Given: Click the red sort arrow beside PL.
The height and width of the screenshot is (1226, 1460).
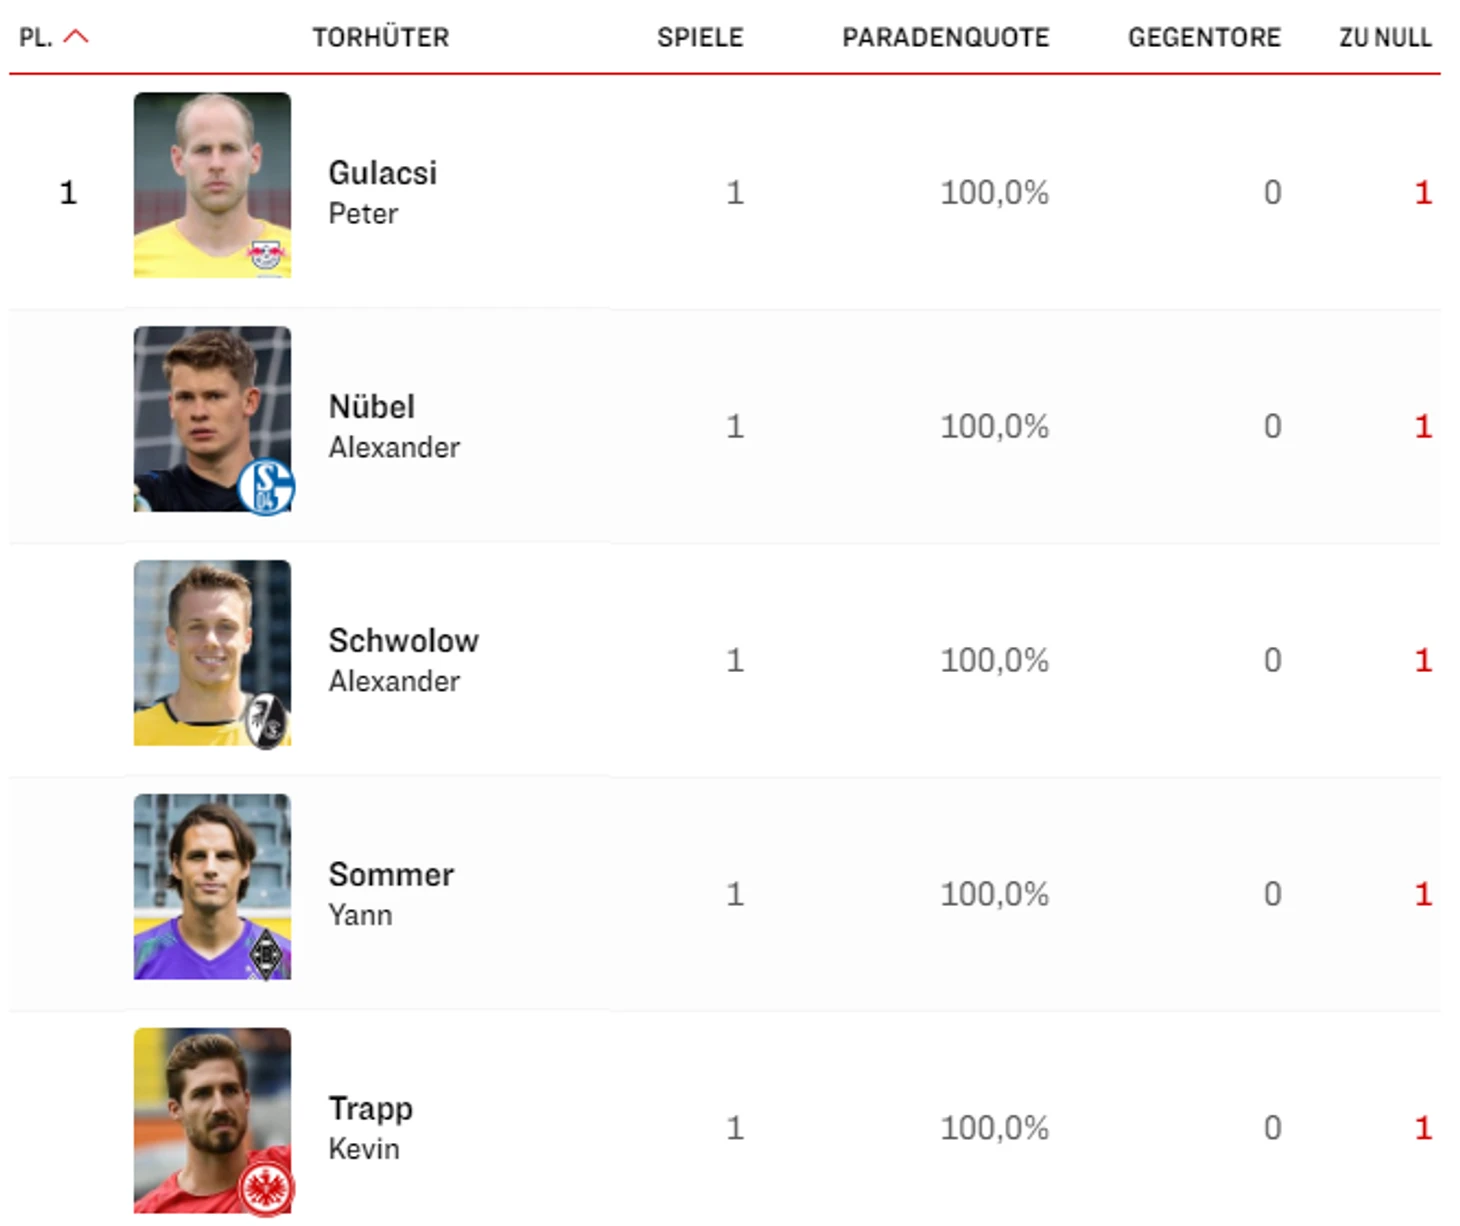Looking at the screenshot, I should (76, 37).
